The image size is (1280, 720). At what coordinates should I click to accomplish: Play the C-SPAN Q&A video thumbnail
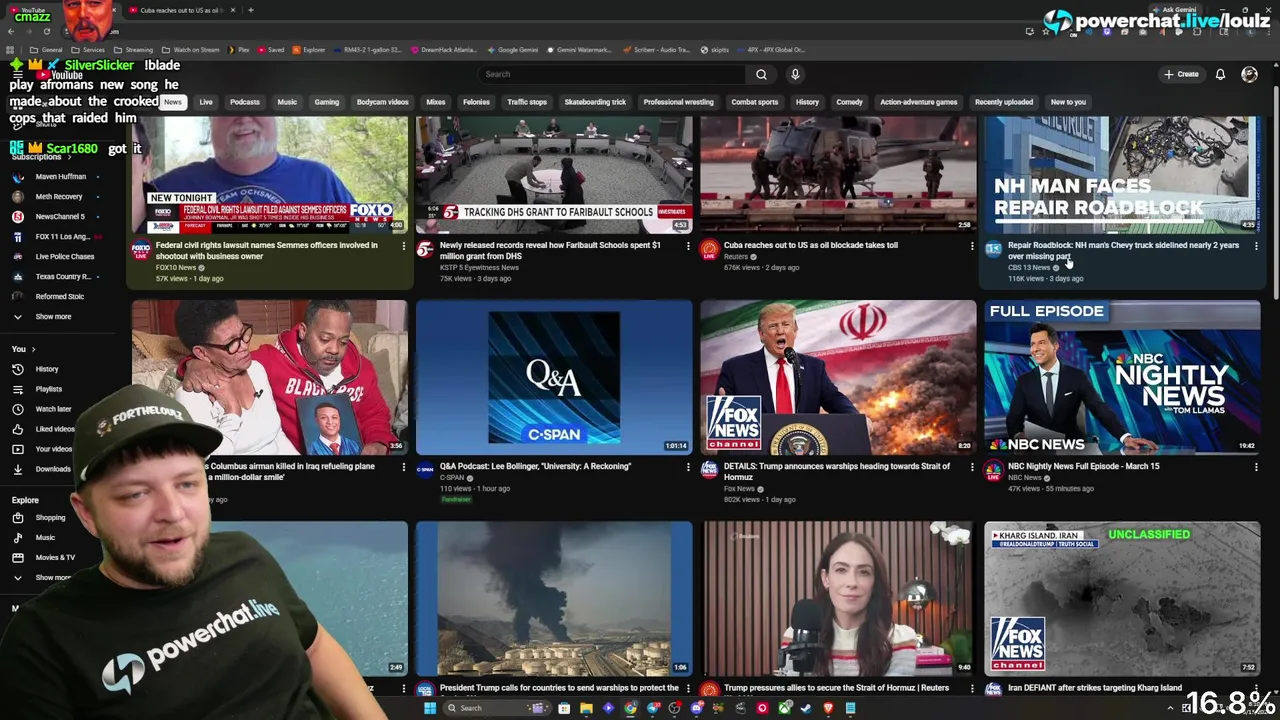(554, 377)
